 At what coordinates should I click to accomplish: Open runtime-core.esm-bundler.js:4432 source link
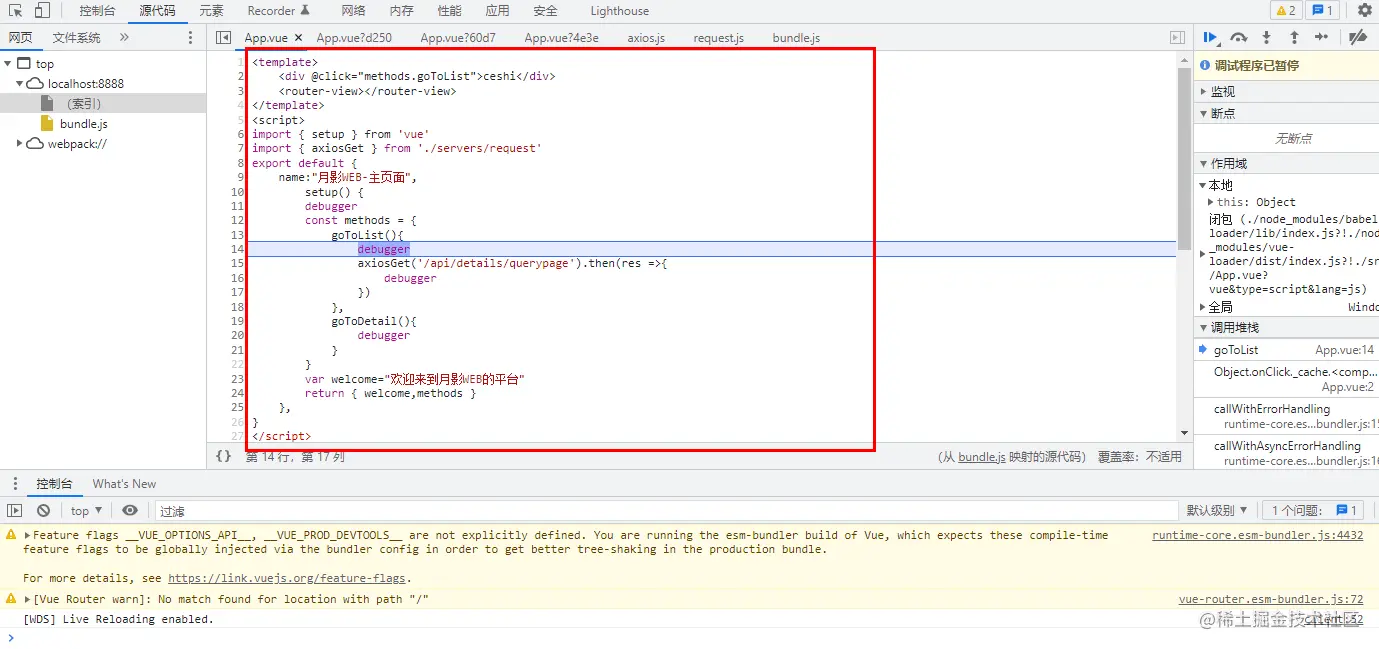point(1257,535)
